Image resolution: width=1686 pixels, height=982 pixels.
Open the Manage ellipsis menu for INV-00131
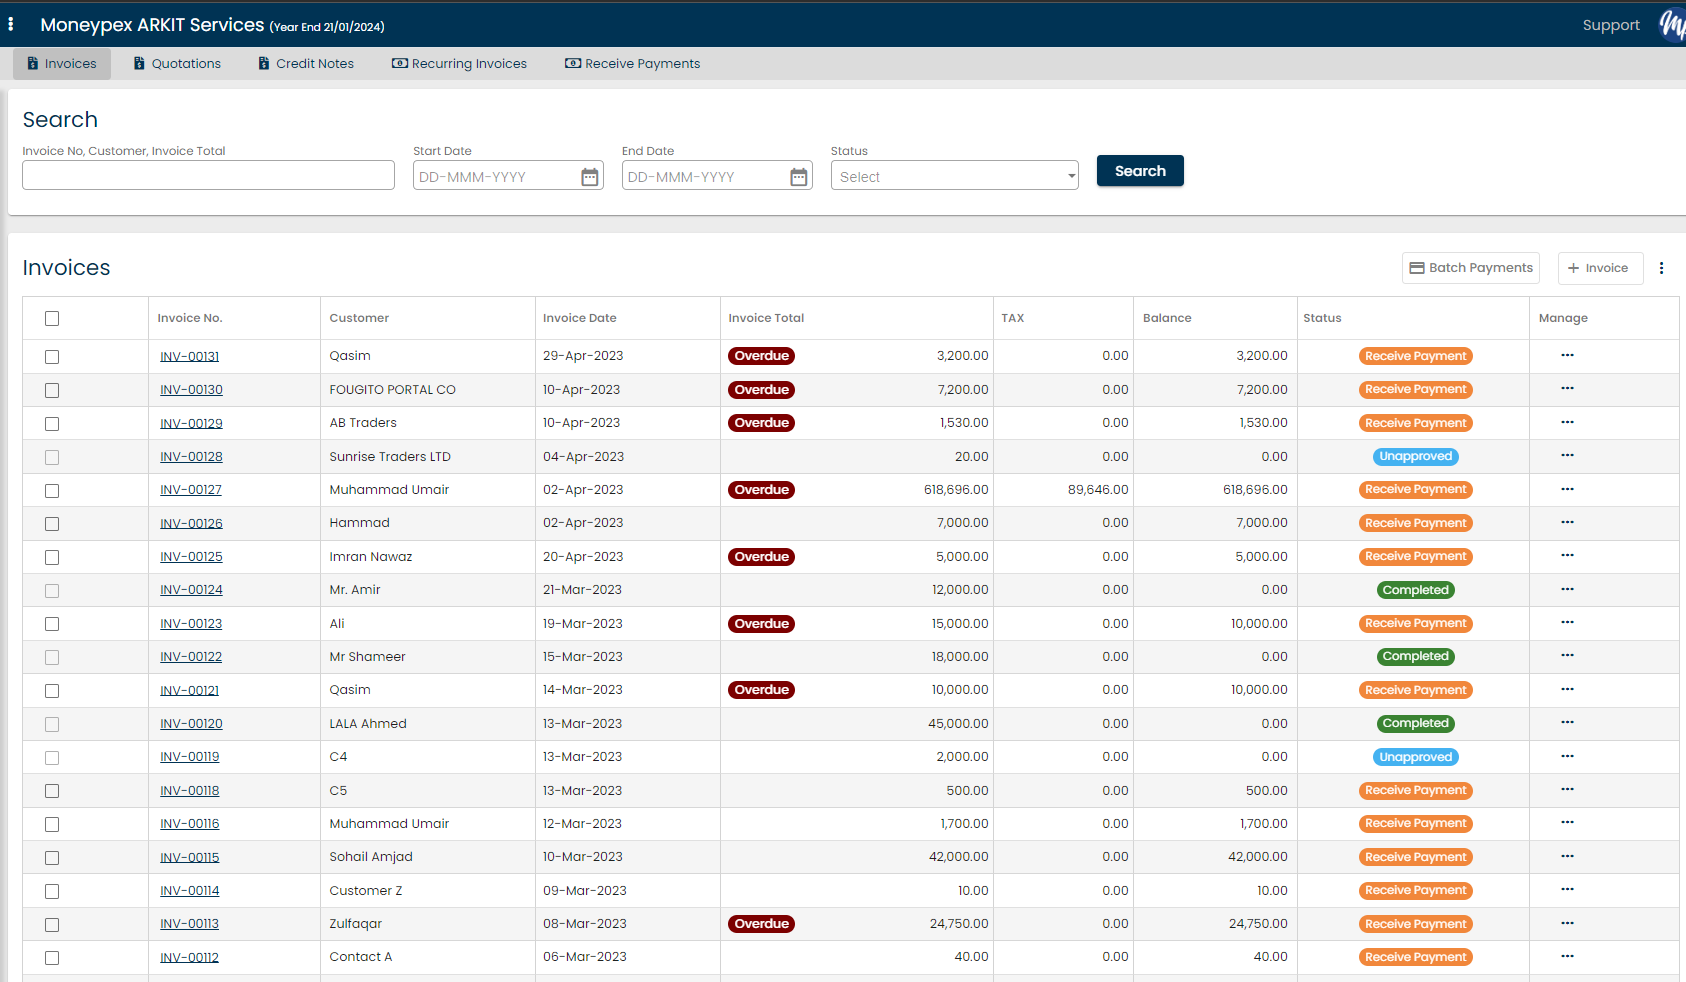click(x=1567, y=355)
